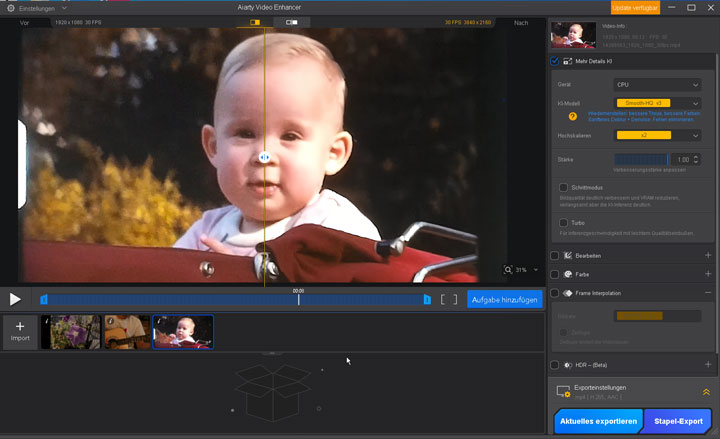Expand the HDR (Beta) section plus
720x439 pixels.
(708, 364)
